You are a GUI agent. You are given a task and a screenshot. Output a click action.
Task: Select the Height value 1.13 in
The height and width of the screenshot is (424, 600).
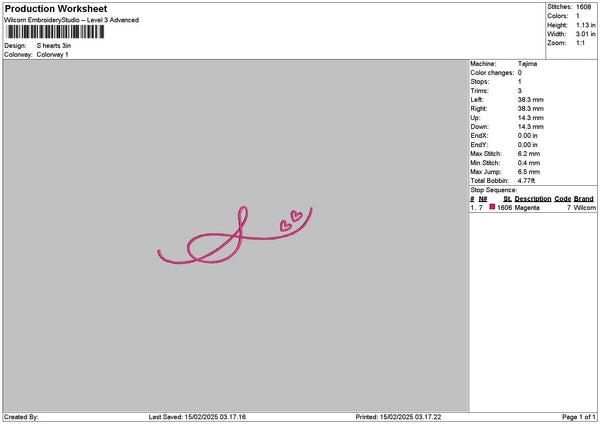(x=585, y=25)
